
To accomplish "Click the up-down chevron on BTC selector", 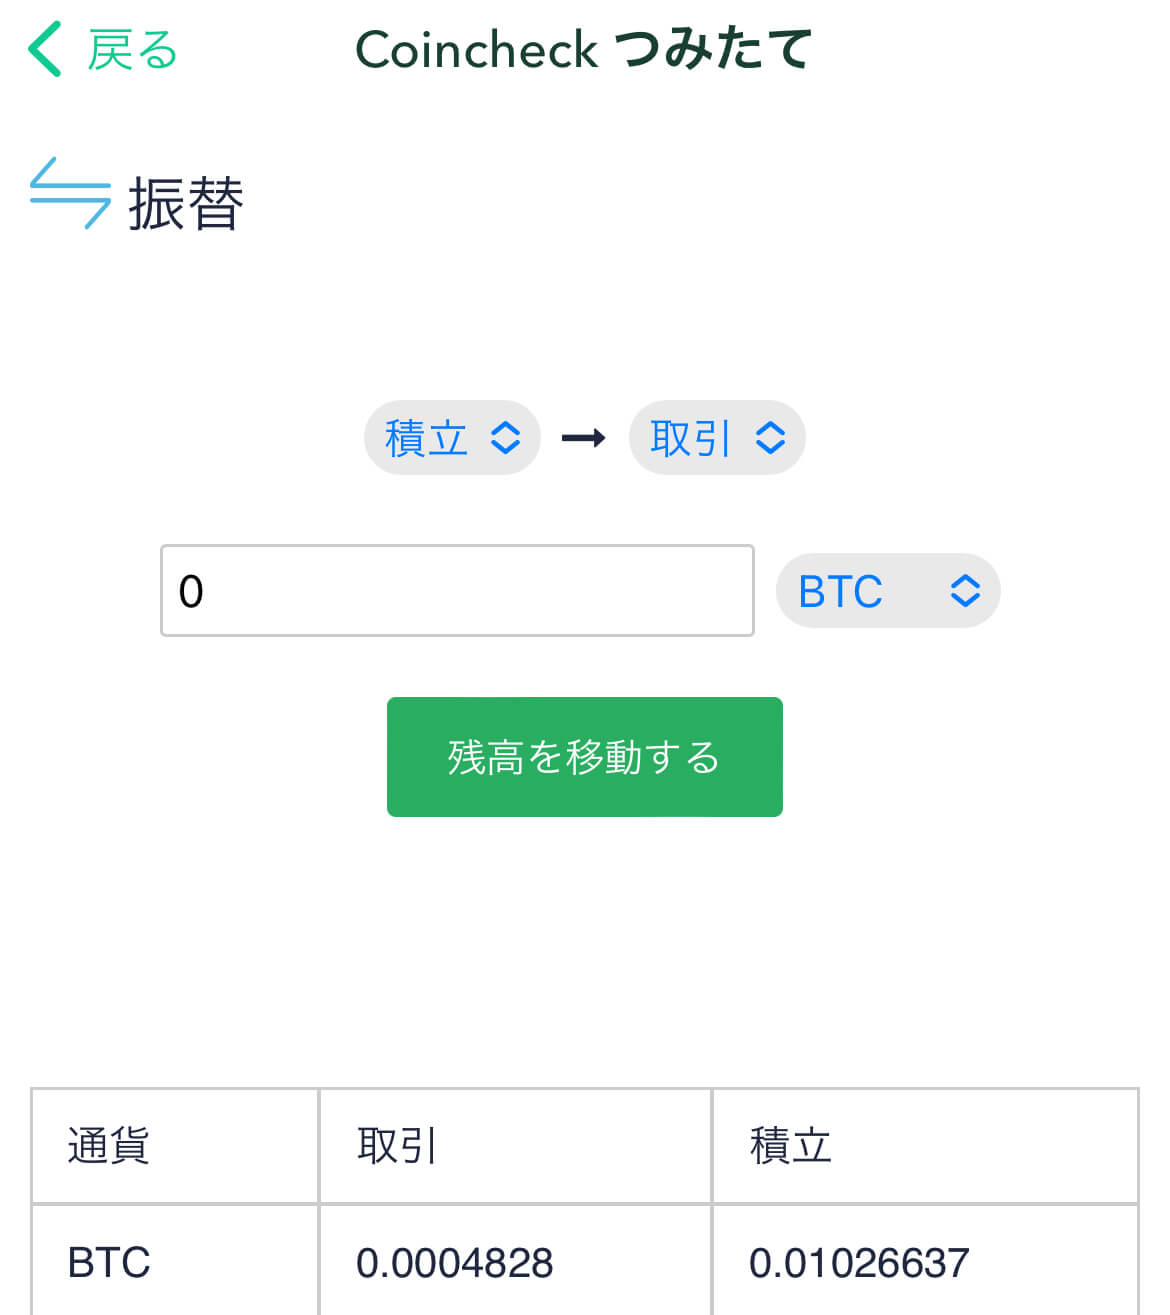I will (965, 591).
